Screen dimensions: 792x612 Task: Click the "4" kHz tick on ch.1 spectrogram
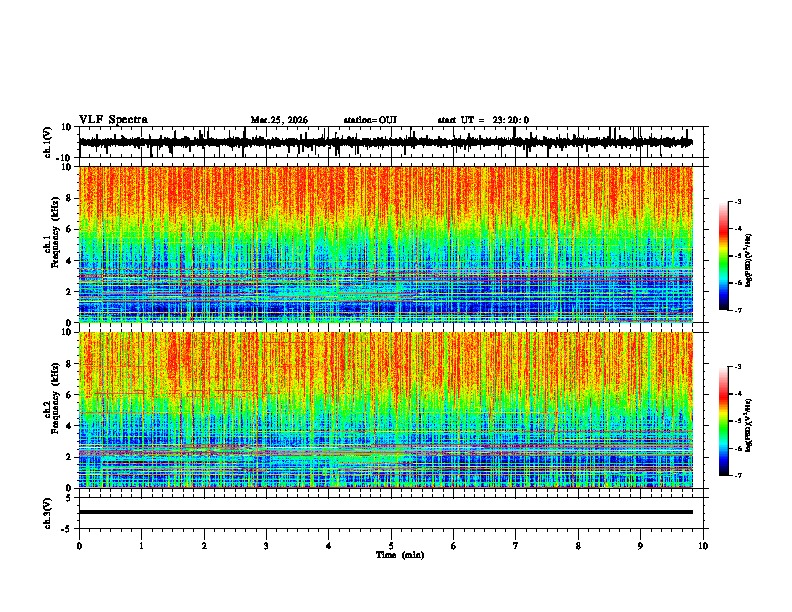click(x=70, y=261)
